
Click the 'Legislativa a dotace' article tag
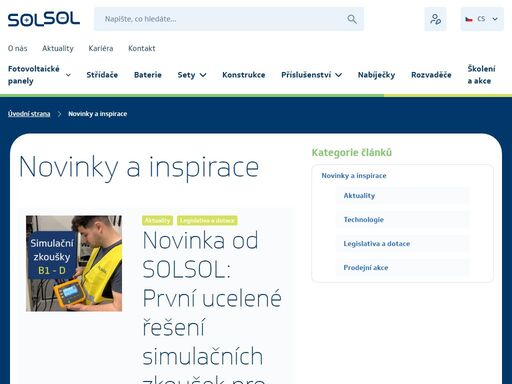coord(207,220)
